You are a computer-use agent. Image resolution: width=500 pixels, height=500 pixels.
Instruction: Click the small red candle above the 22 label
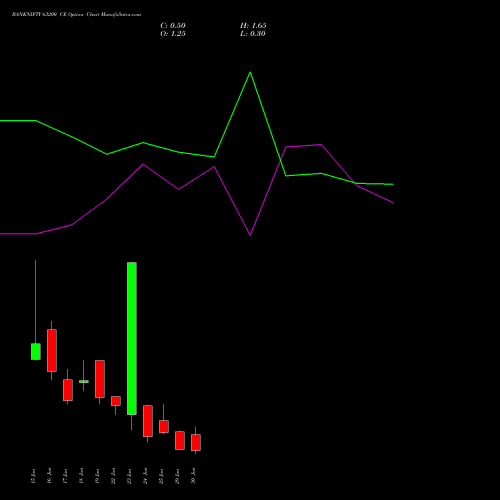(116, 401)
